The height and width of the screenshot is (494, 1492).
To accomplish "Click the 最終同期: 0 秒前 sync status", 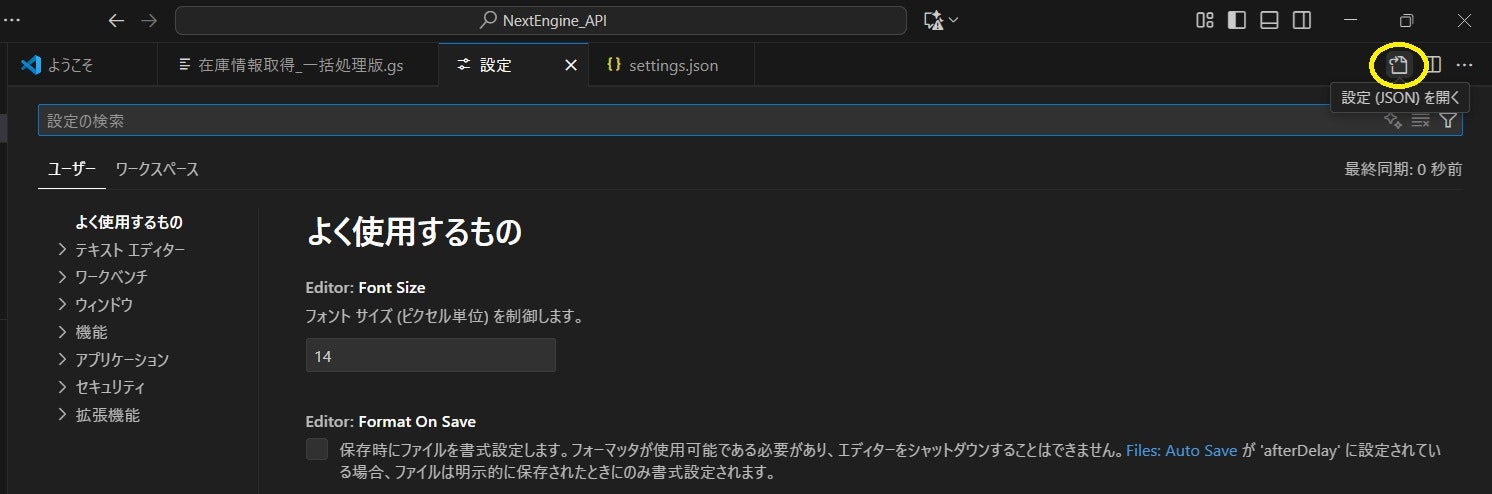I will click(x=1403, y=170).
